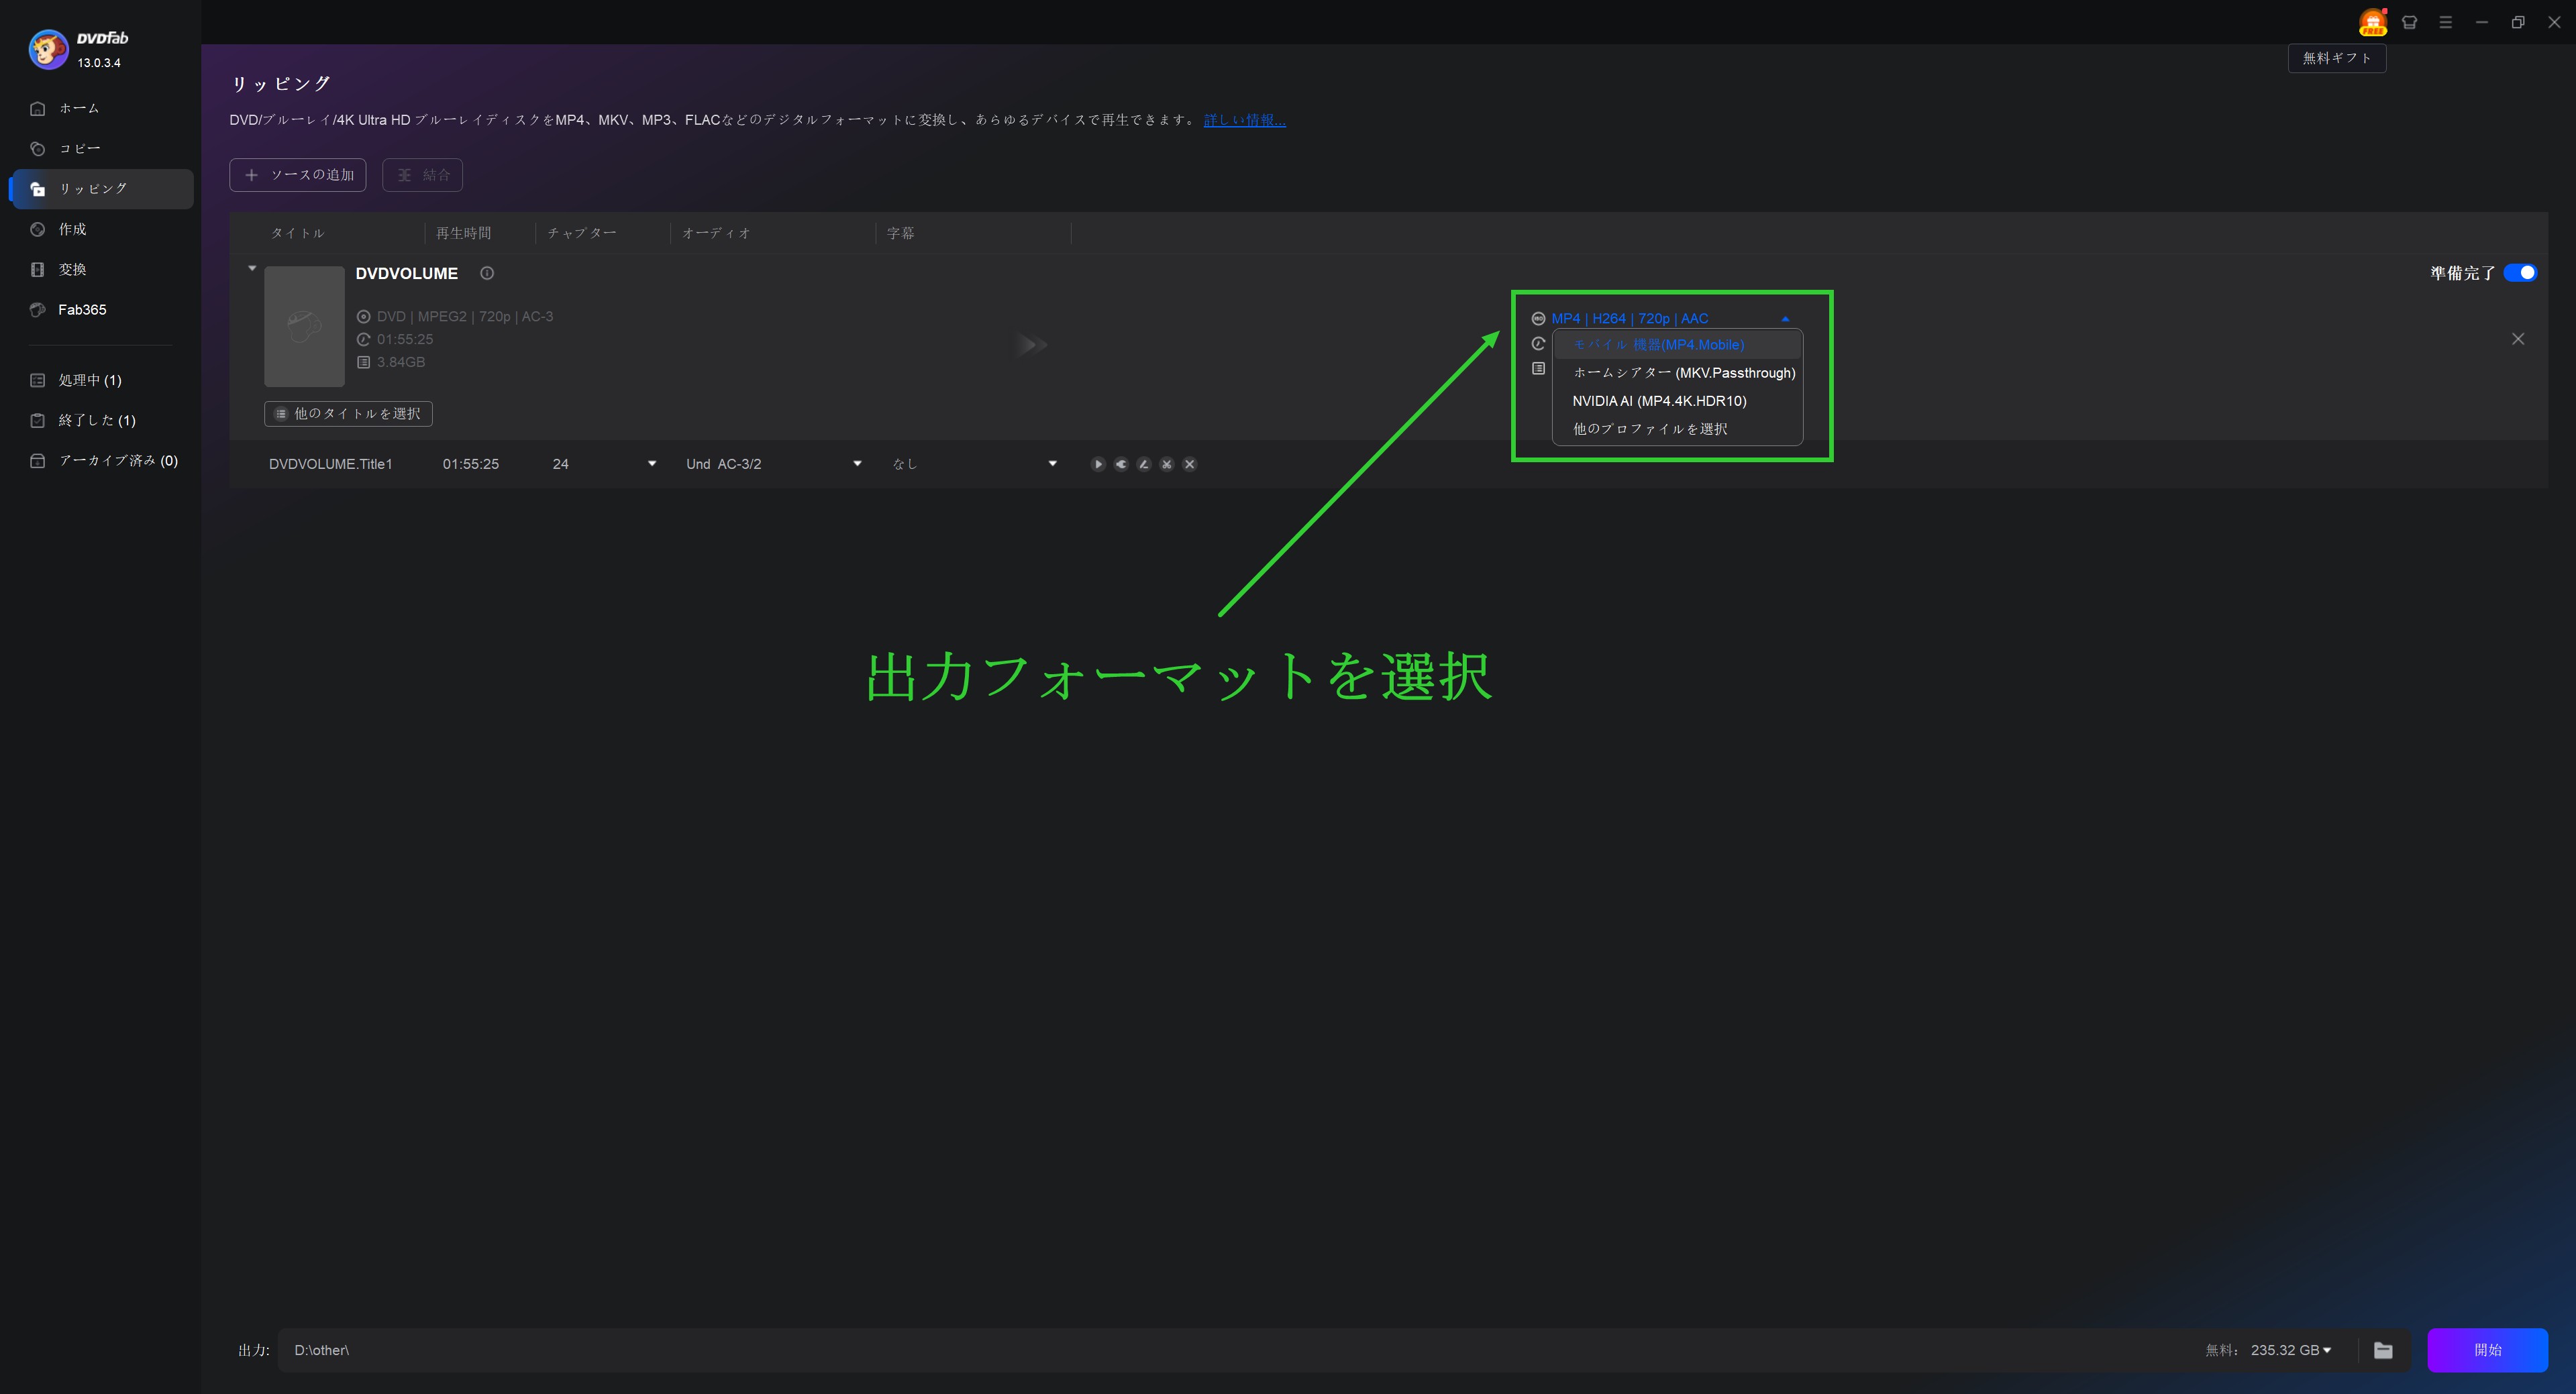Click the ソースの追加 button
Image resolution: width=2576 pixels, height=1394 pixels.
298,175
